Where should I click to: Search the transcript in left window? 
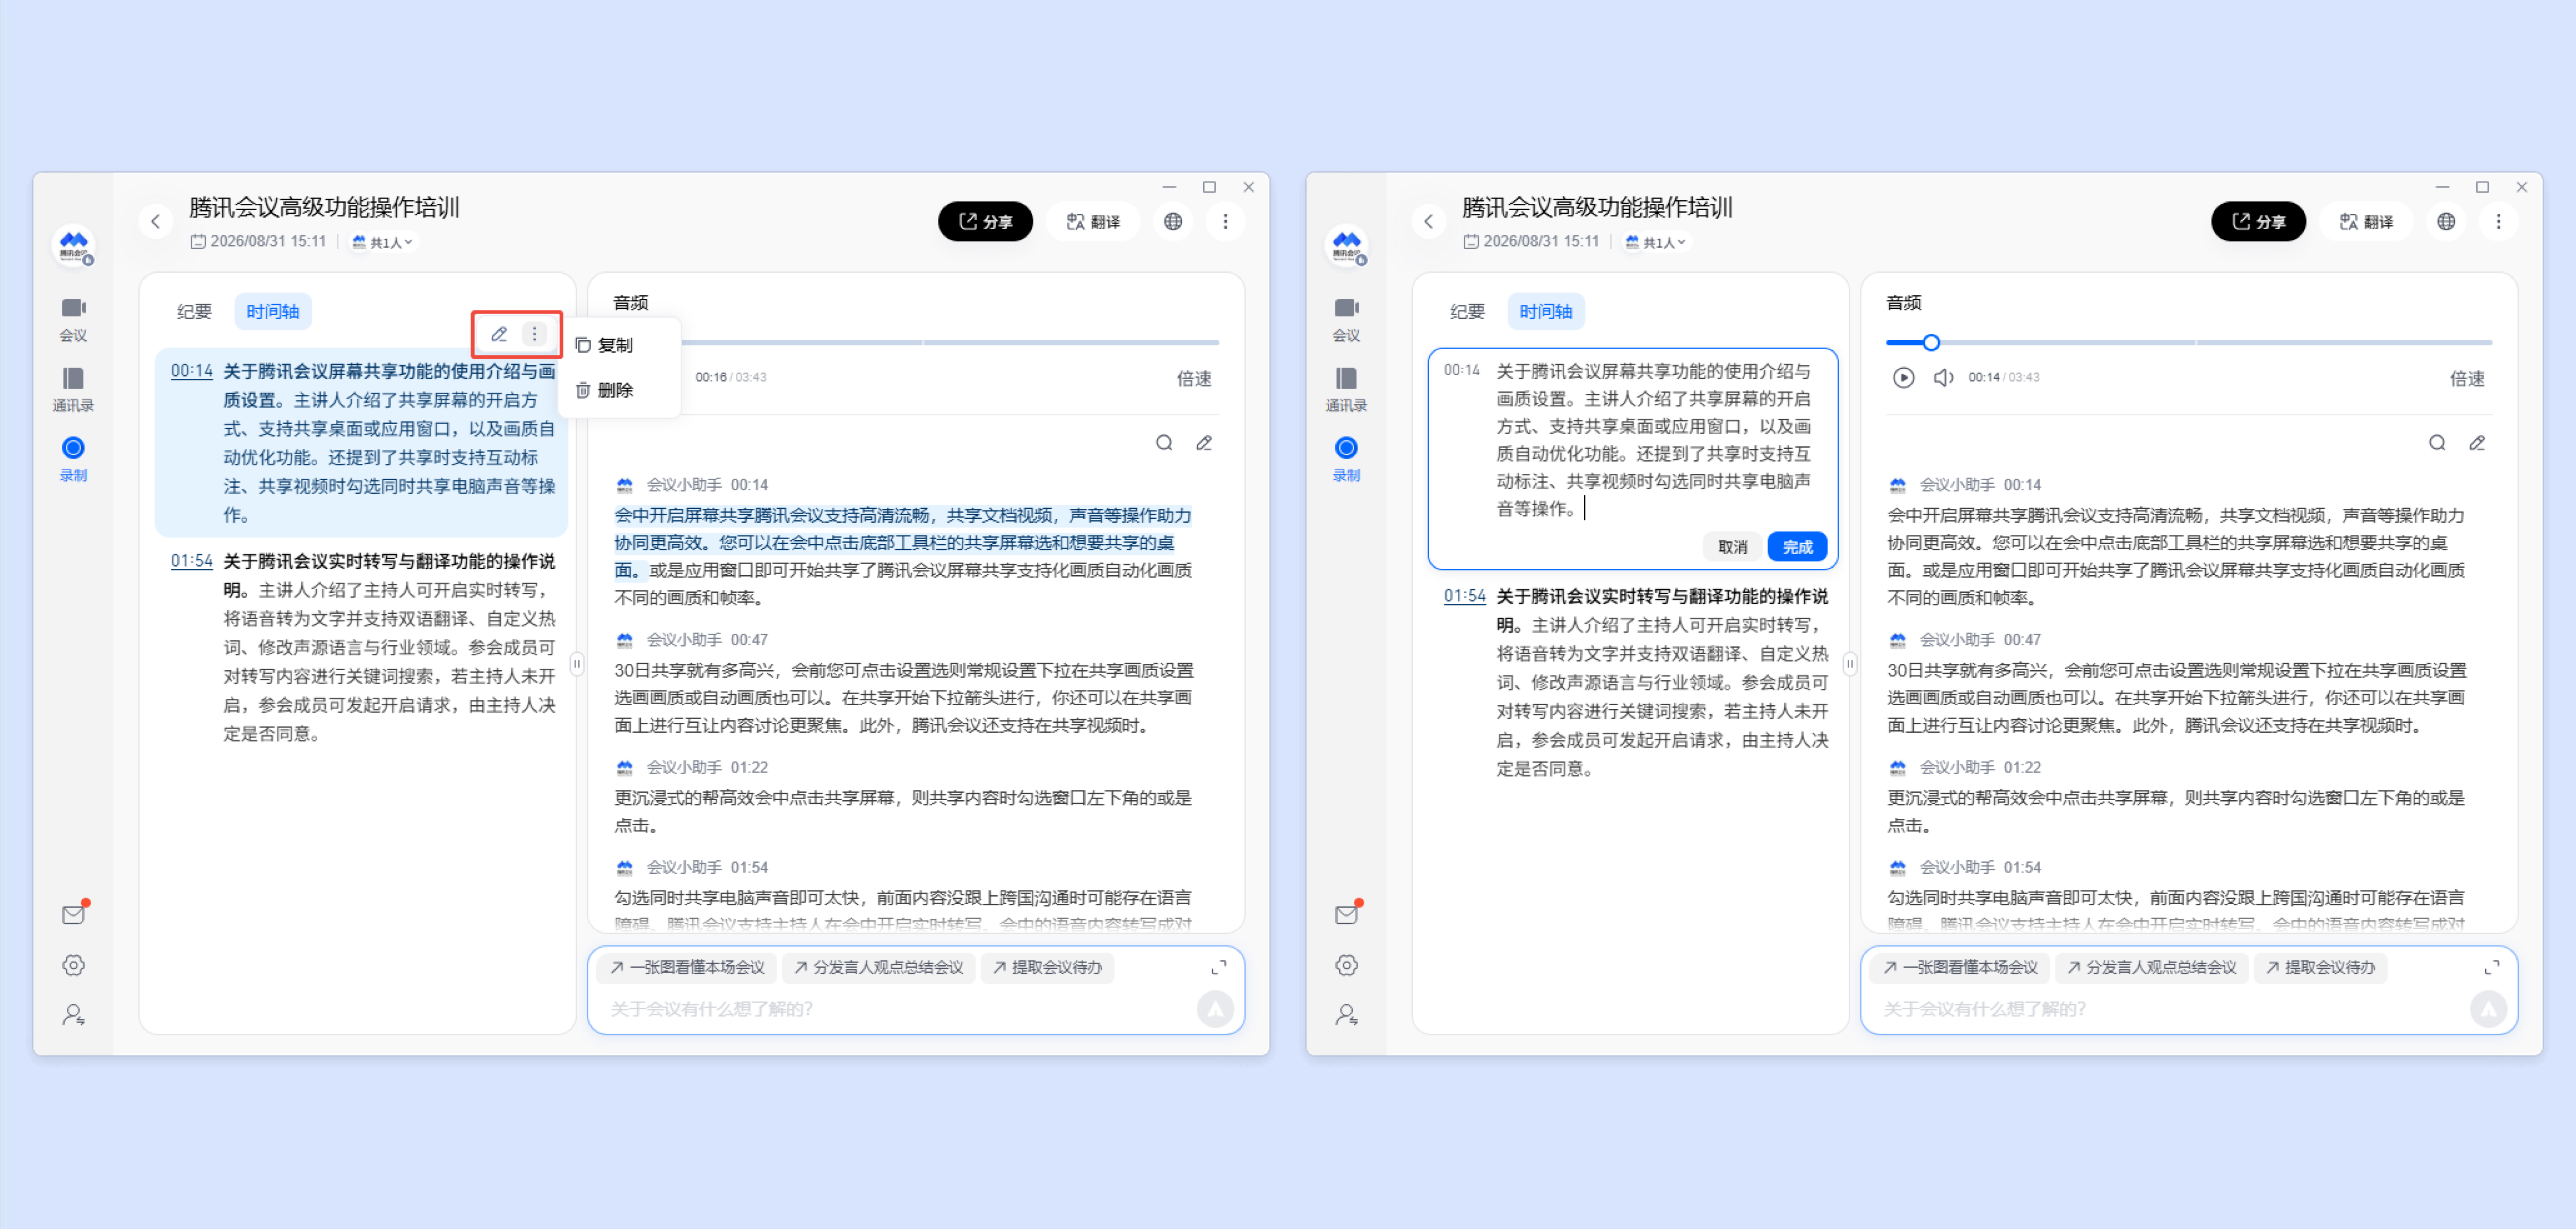click(1164, 443)
